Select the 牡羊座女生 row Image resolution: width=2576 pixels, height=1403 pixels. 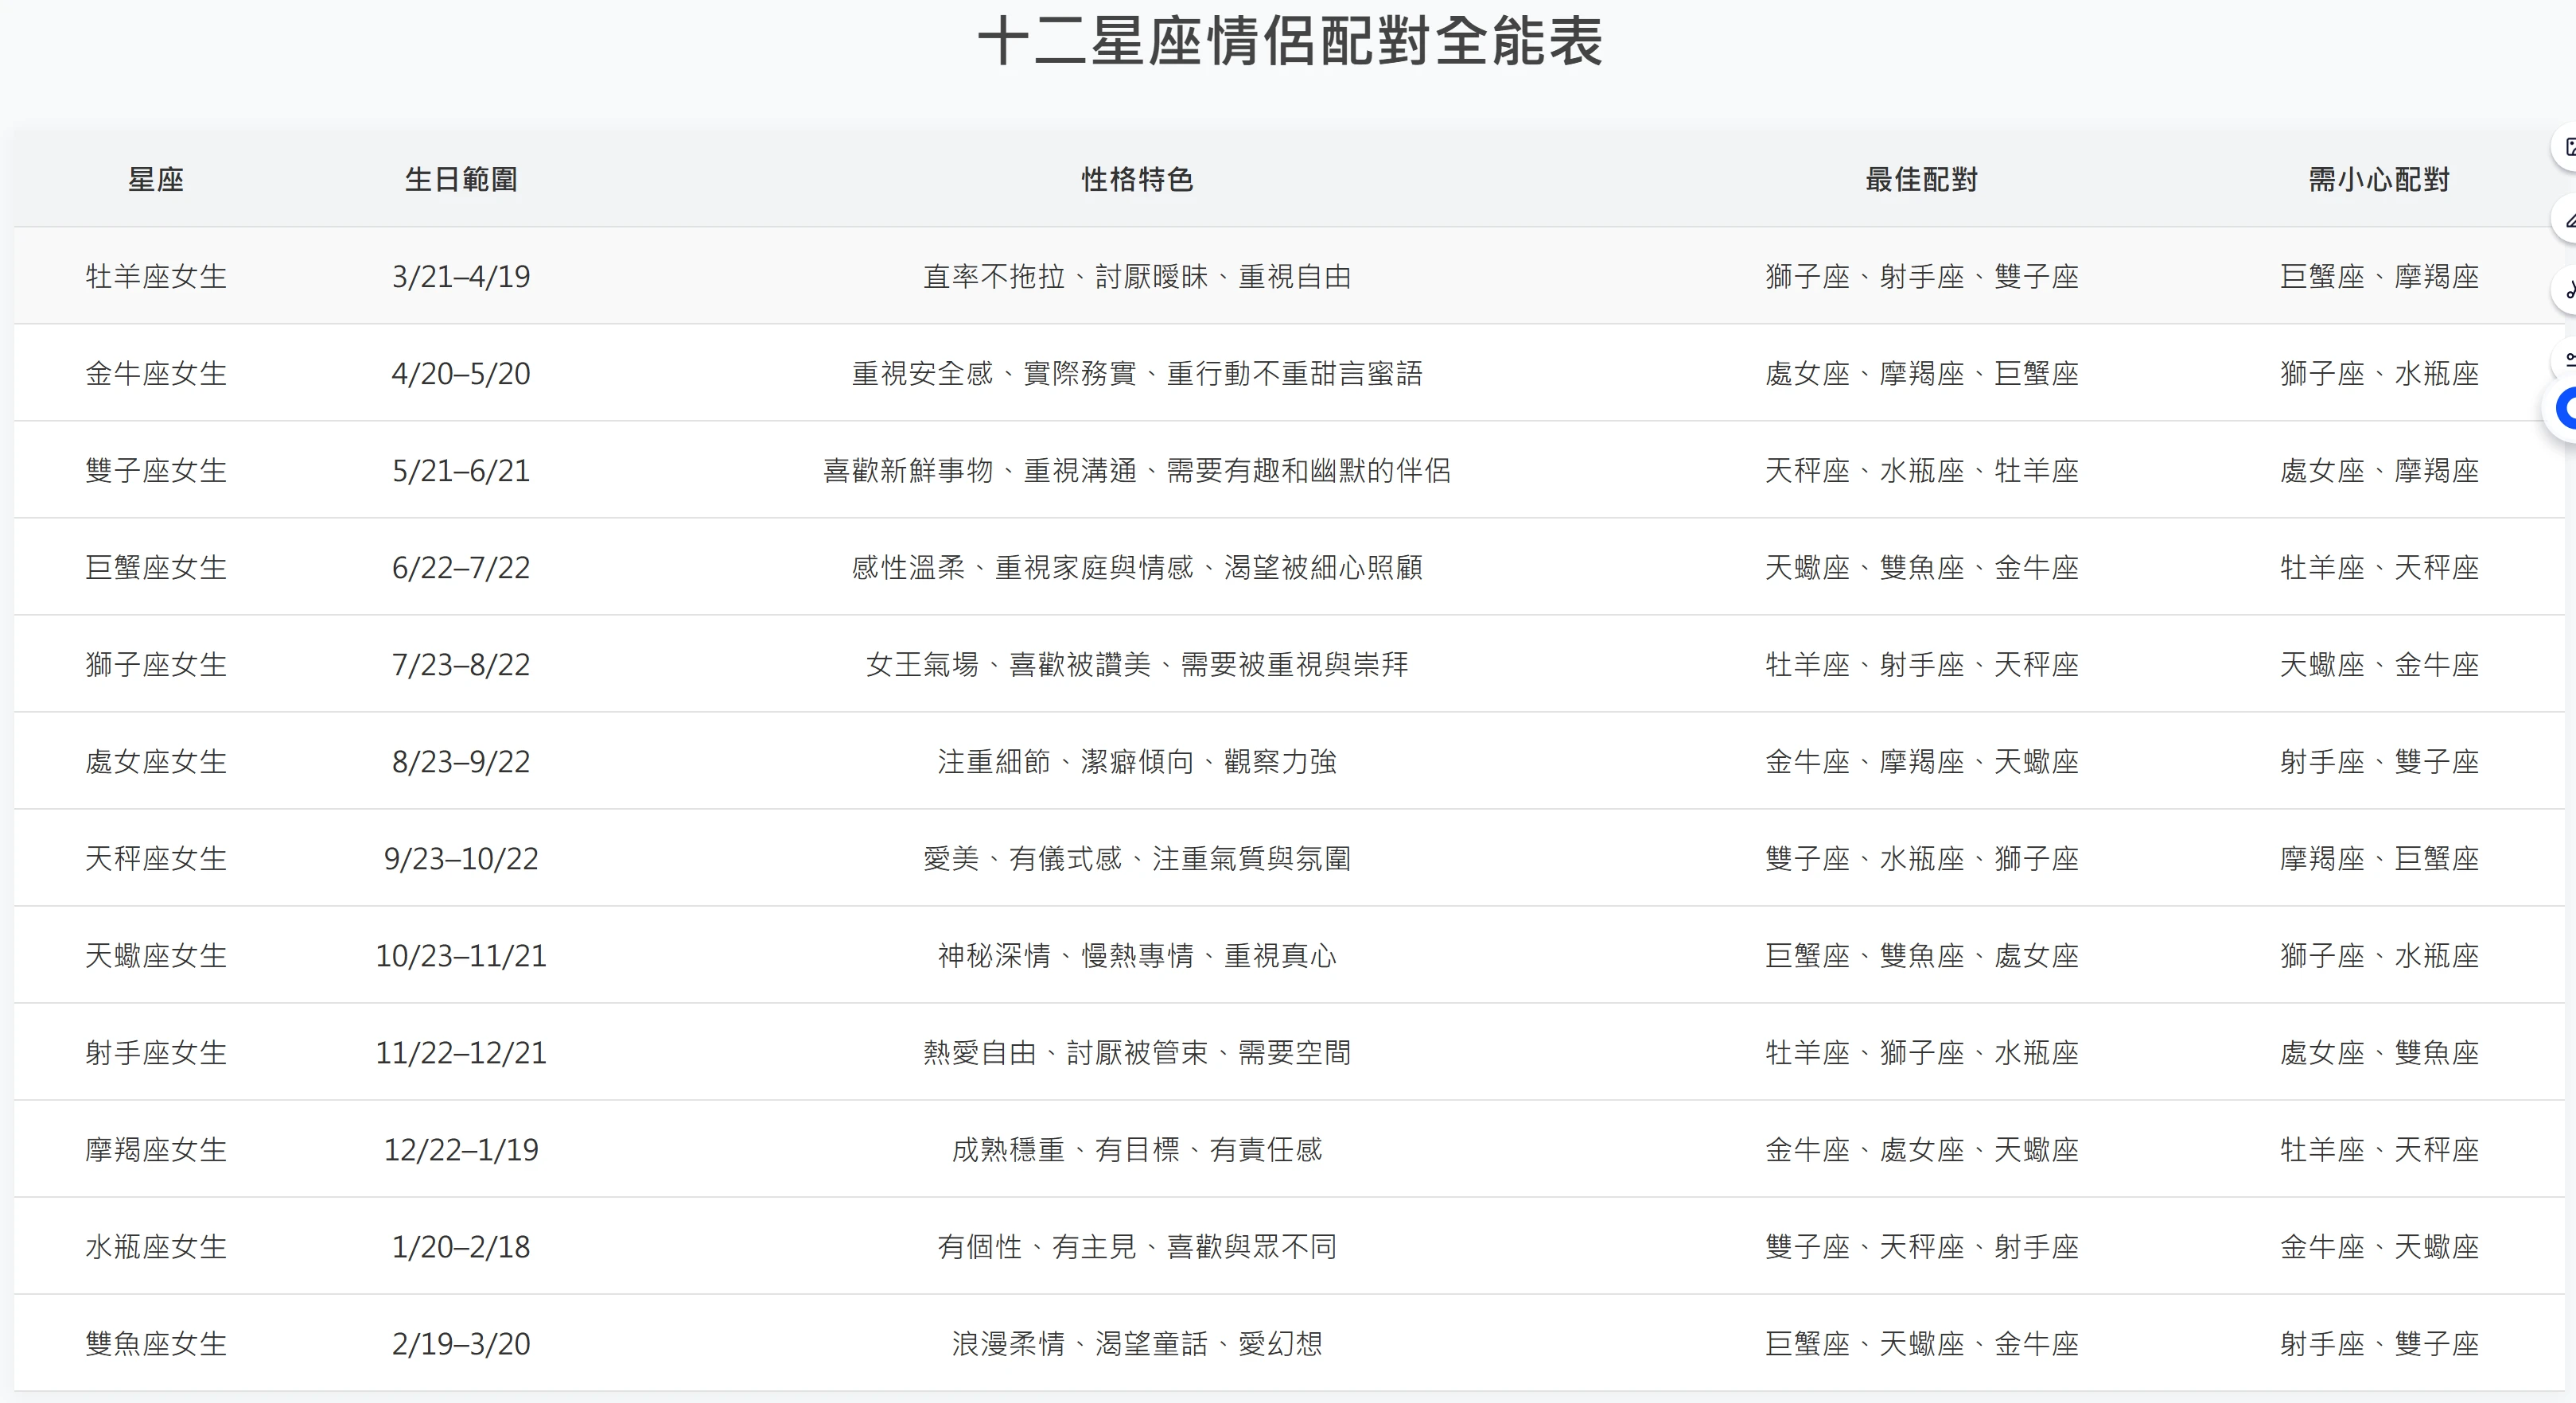click(156, 276)
